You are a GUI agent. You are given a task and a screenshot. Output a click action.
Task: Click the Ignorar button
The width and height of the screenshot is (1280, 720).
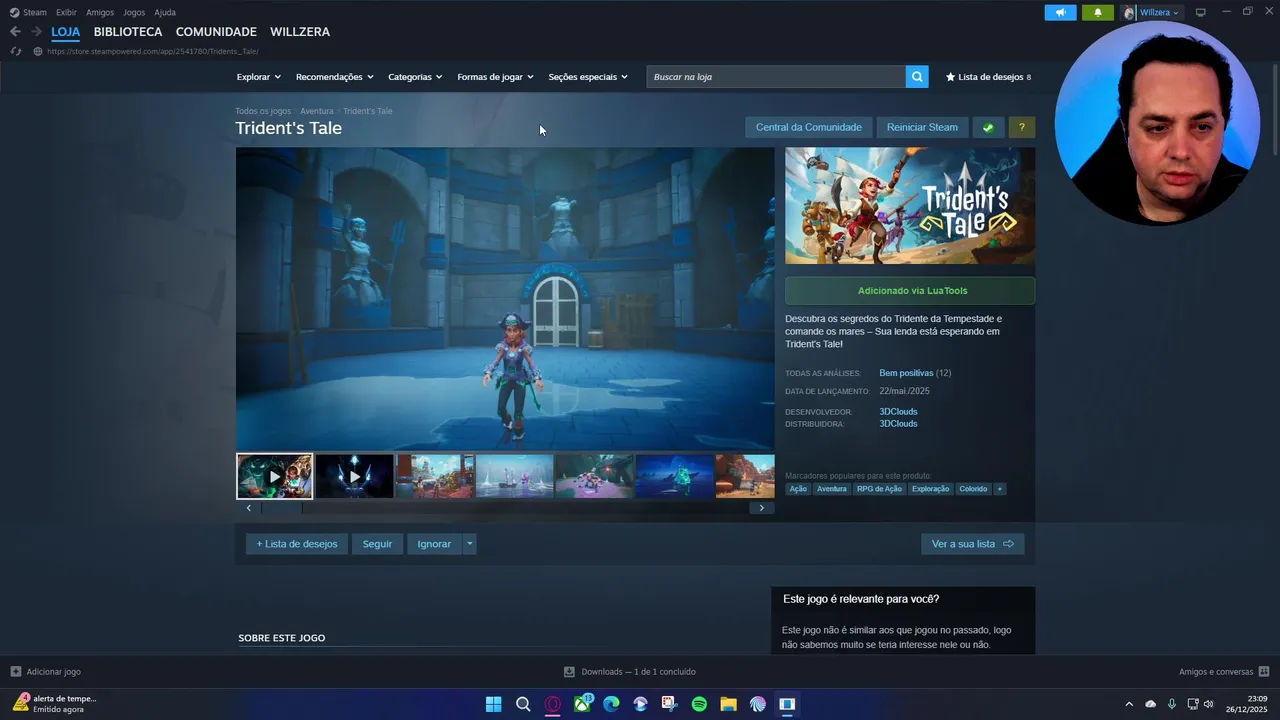[x=434, y=544]
